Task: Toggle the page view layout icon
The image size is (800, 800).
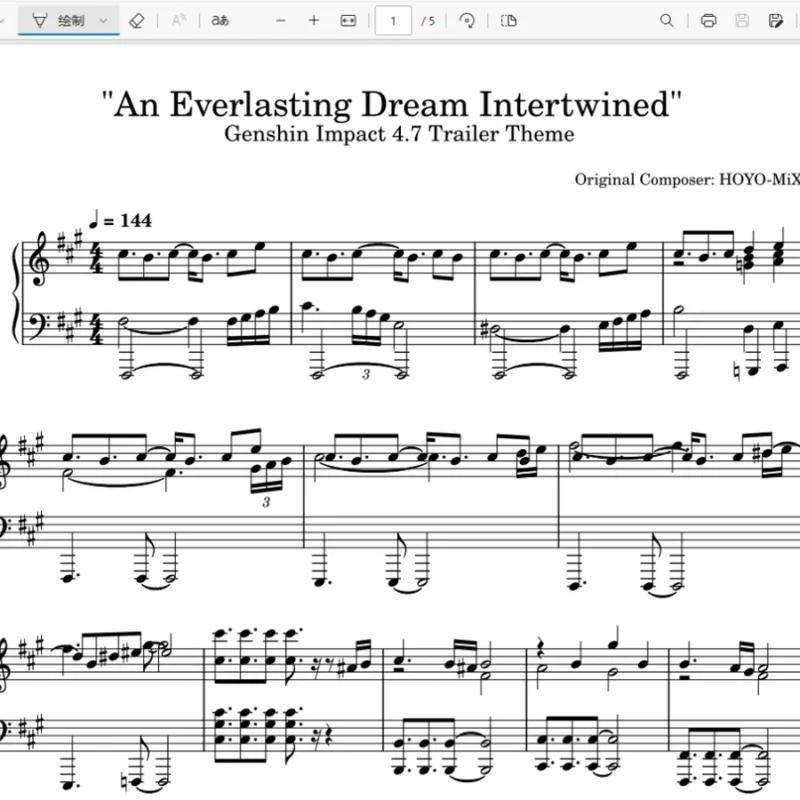Action: (x=509, y=21)
